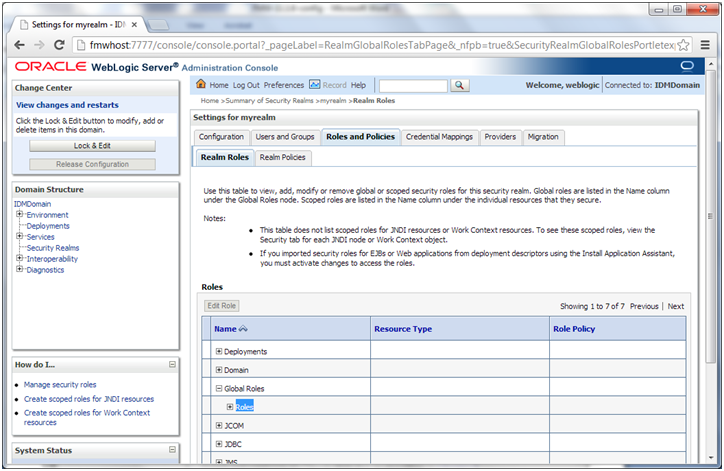
Task: Bookmark this page with the star icon
Action: coord(683,45)
